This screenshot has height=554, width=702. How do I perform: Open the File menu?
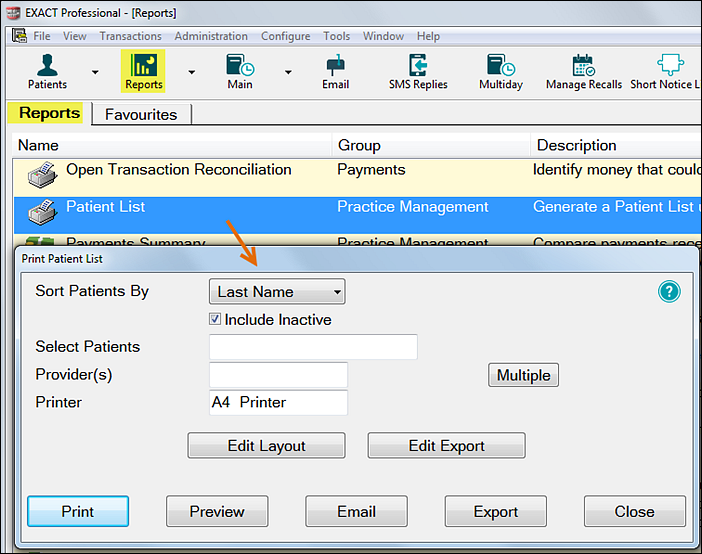click(x=42, y=36)
